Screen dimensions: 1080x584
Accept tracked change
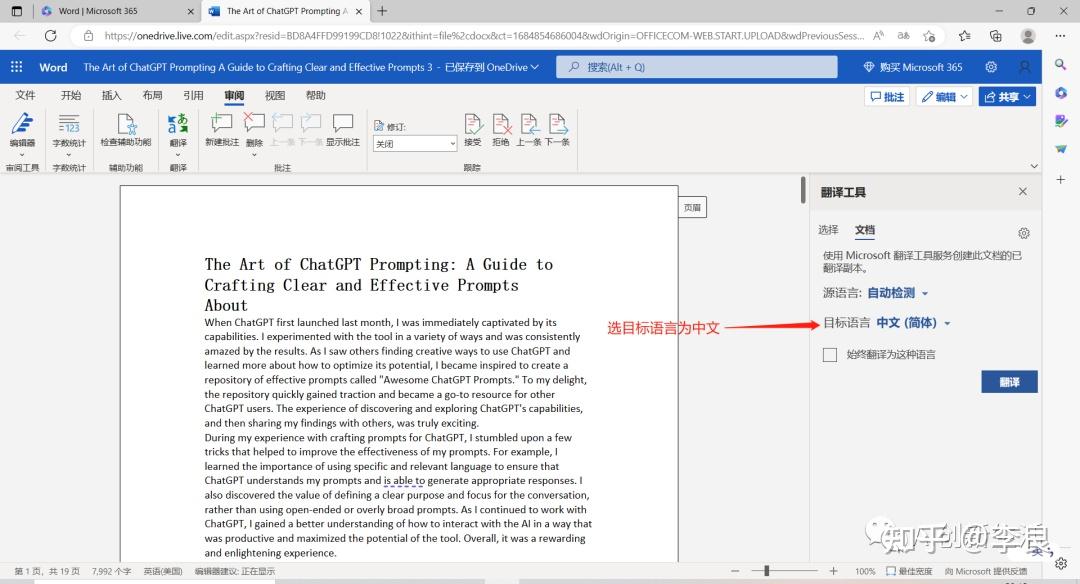(x=472, y=130)
